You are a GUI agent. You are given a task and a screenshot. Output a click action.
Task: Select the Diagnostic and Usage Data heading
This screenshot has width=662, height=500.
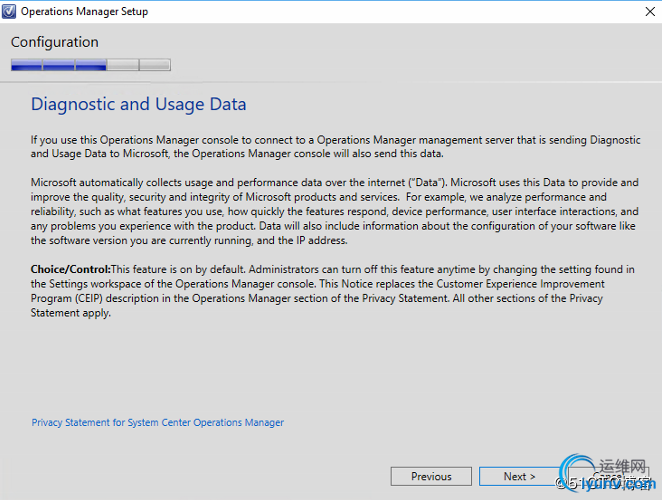click(138, 104)
